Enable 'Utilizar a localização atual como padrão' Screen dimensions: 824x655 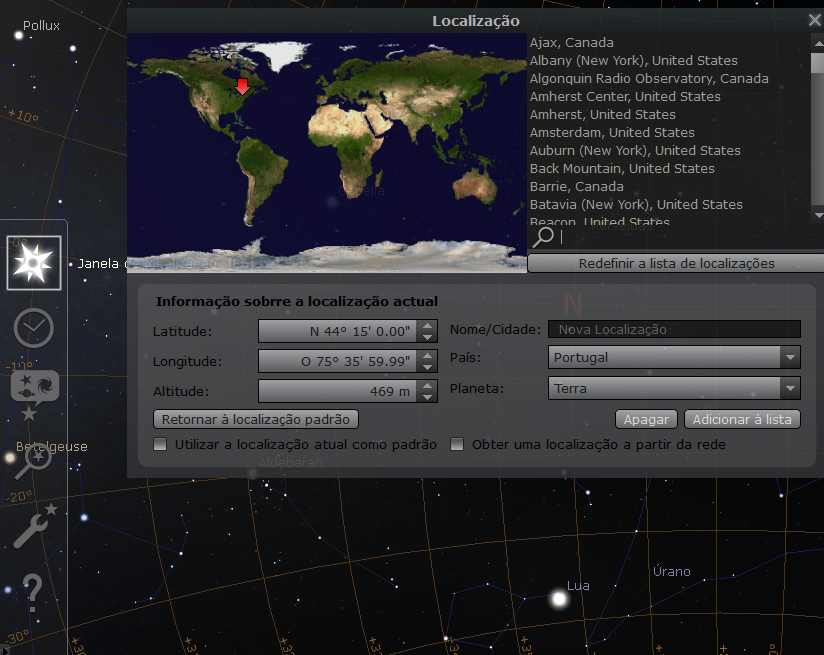click(x=160, y=444)
